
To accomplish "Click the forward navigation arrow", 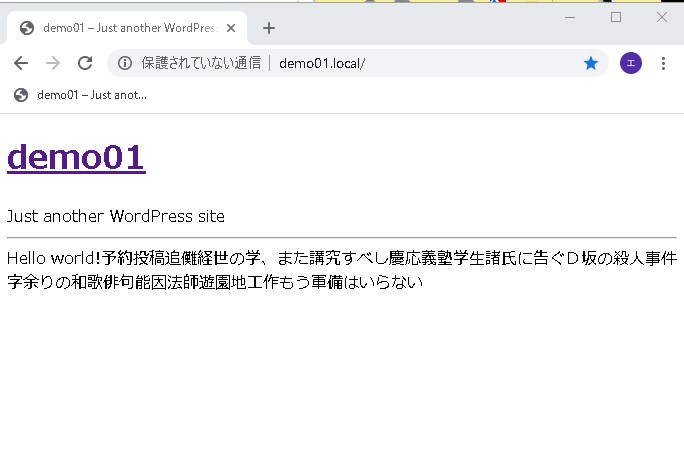I will [x=53, y=63].
